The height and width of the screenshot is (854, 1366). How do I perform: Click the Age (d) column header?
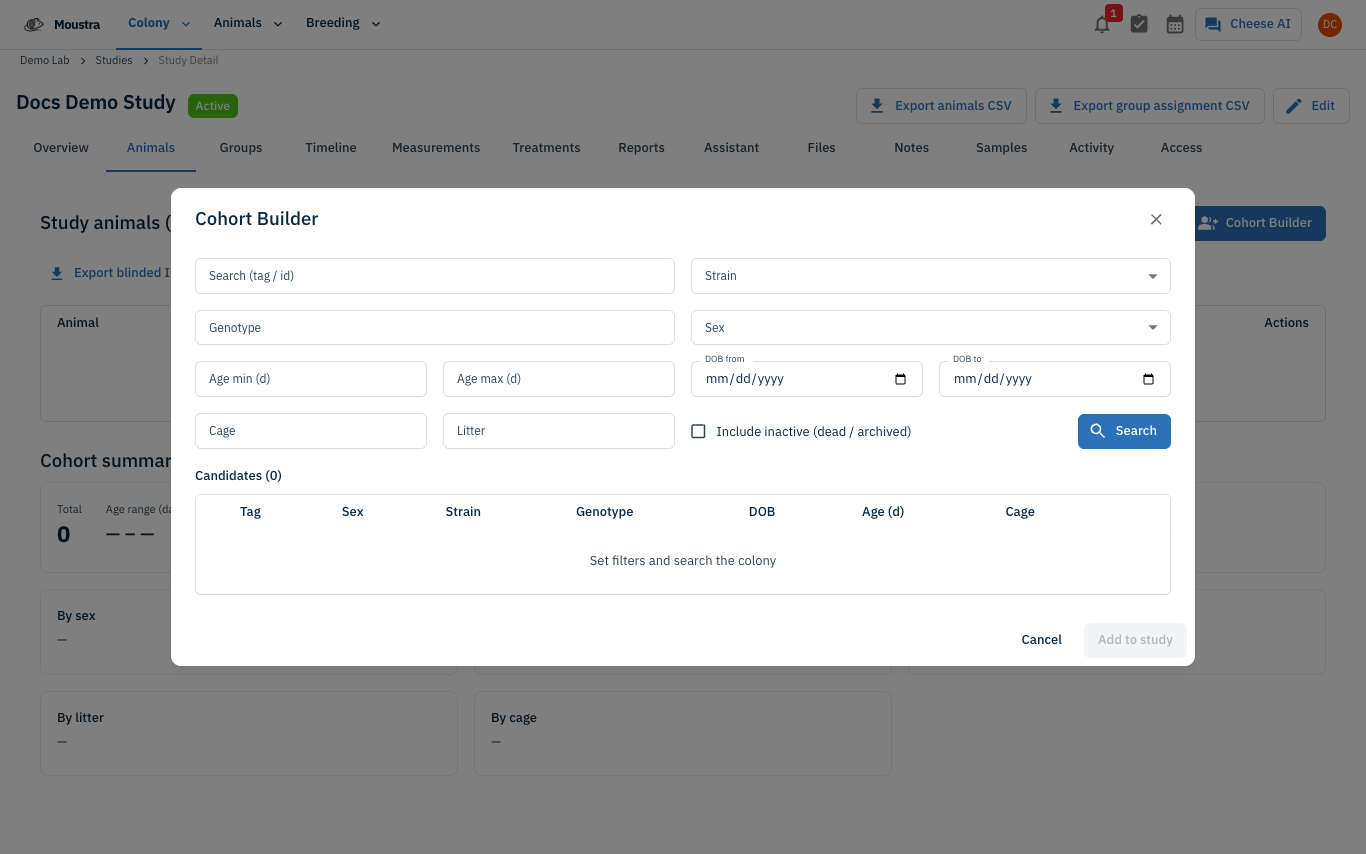[x=883, y=512]
